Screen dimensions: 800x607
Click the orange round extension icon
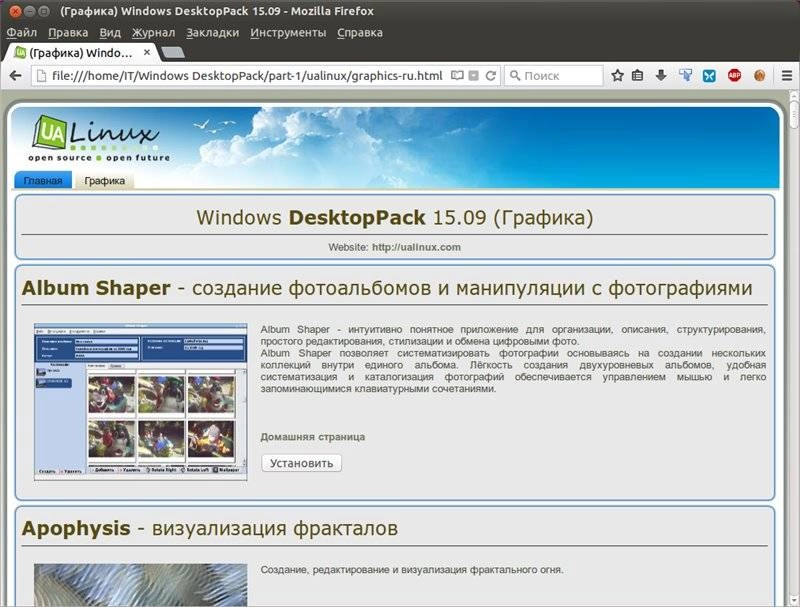759,76
